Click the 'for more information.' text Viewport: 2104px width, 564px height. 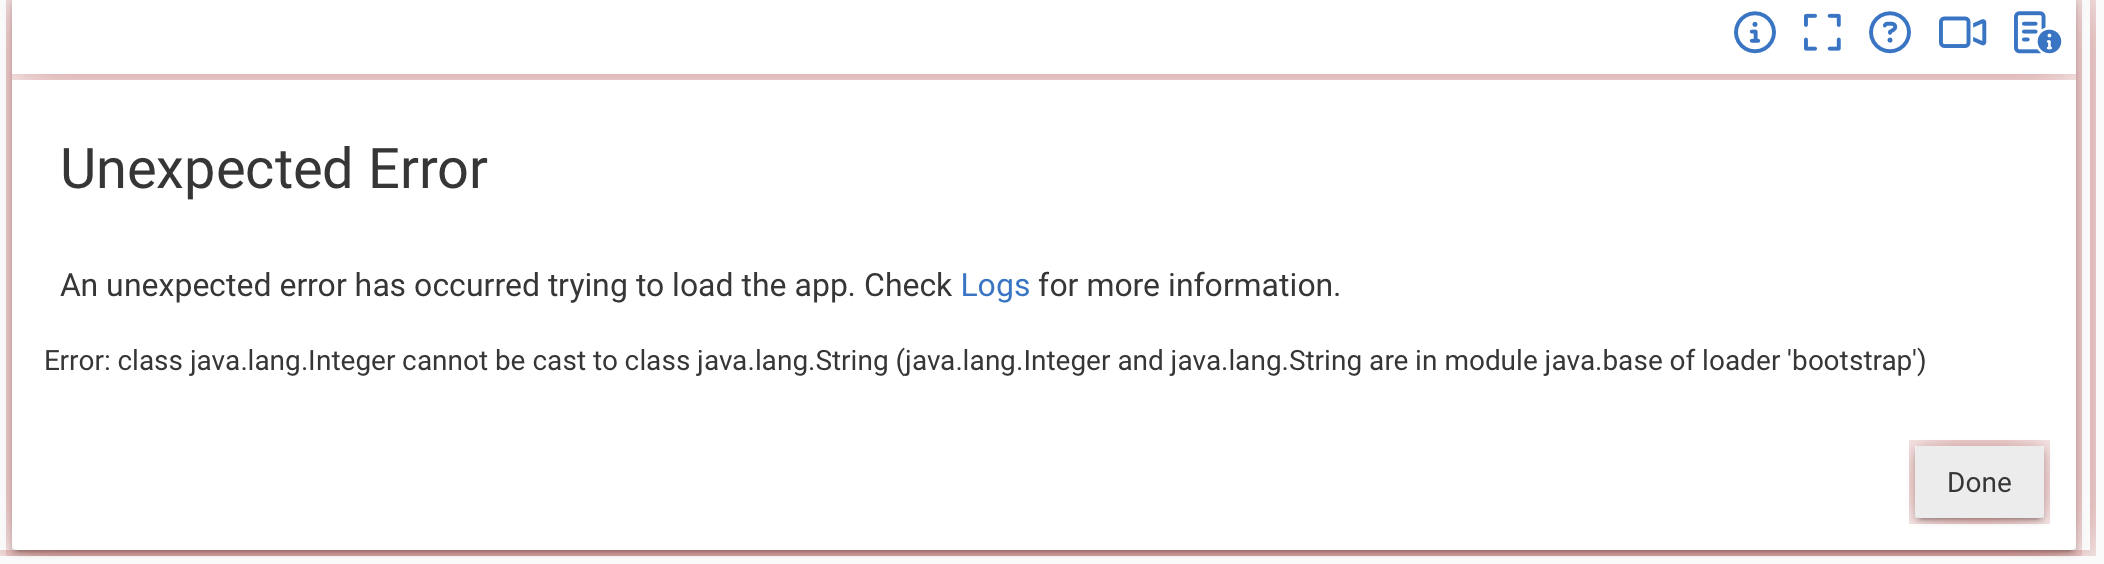click(1189, 286)
